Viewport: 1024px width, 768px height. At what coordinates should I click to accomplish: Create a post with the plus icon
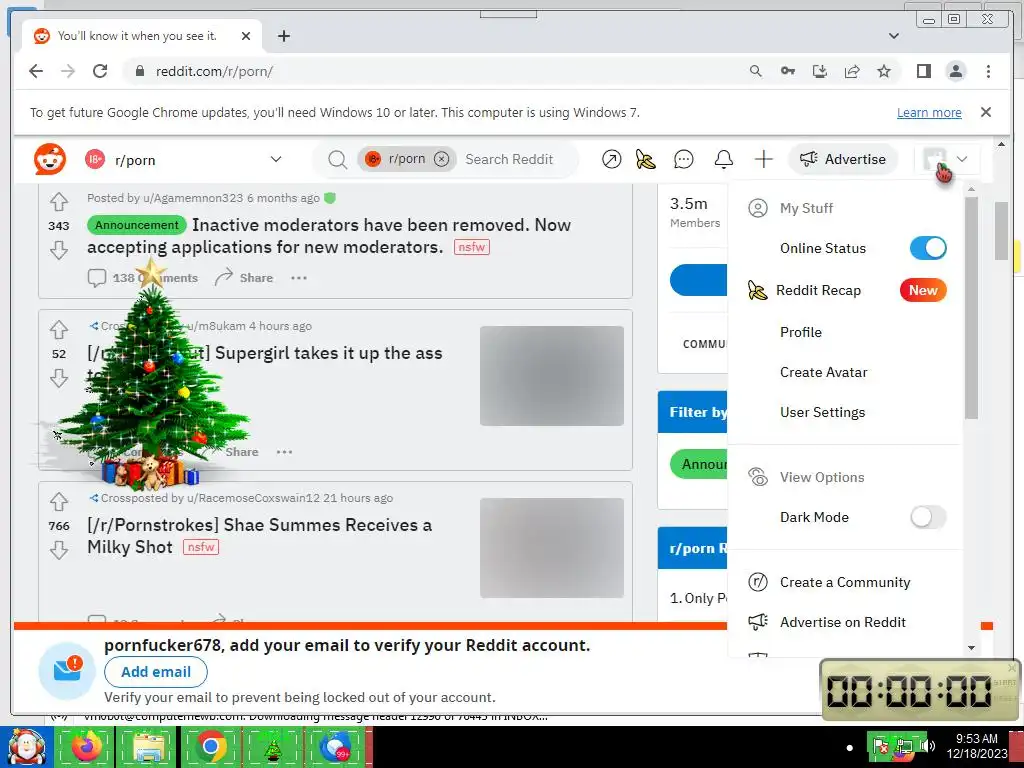click(x=763, y=159)
